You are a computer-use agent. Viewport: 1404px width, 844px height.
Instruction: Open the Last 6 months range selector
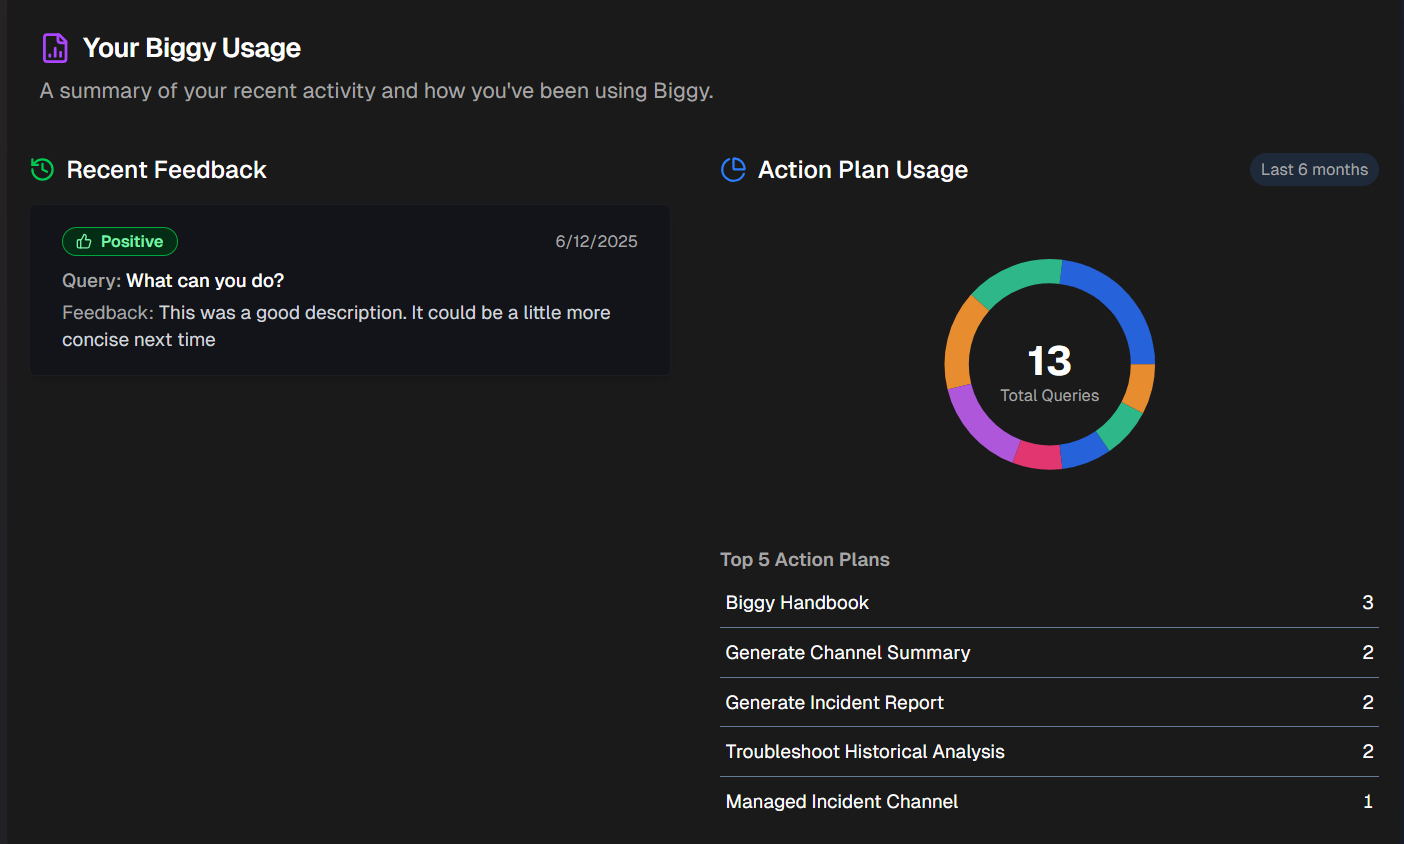[1313, 169]
